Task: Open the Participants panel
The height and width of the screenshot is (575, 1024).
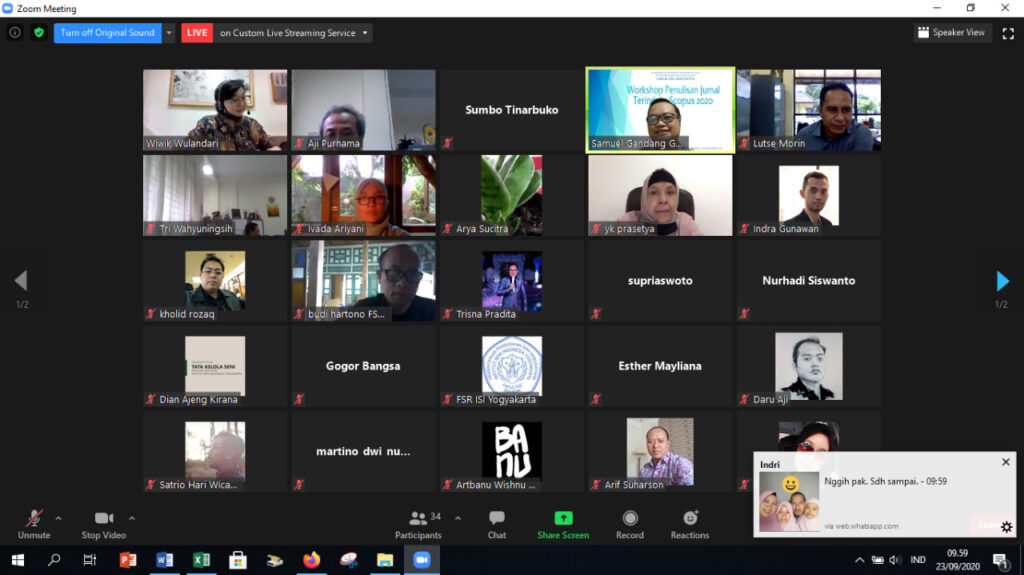Action: pos(418,525)
